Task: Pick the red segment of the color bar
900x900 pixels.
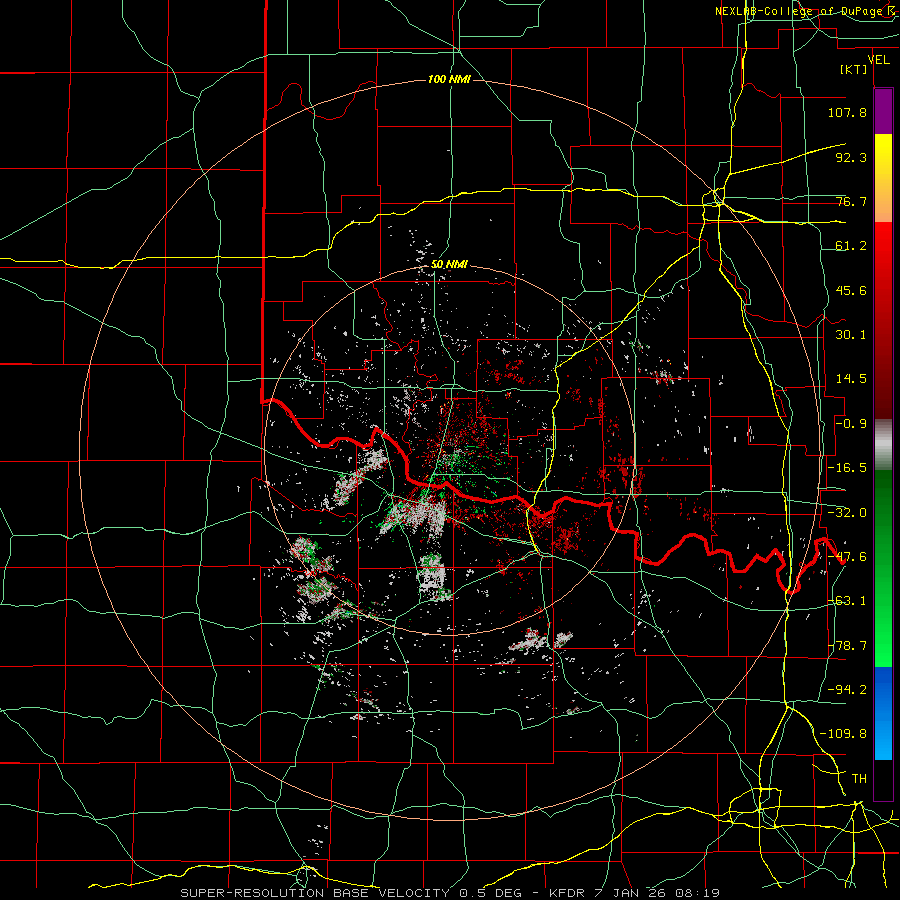Action: point(883,320)
